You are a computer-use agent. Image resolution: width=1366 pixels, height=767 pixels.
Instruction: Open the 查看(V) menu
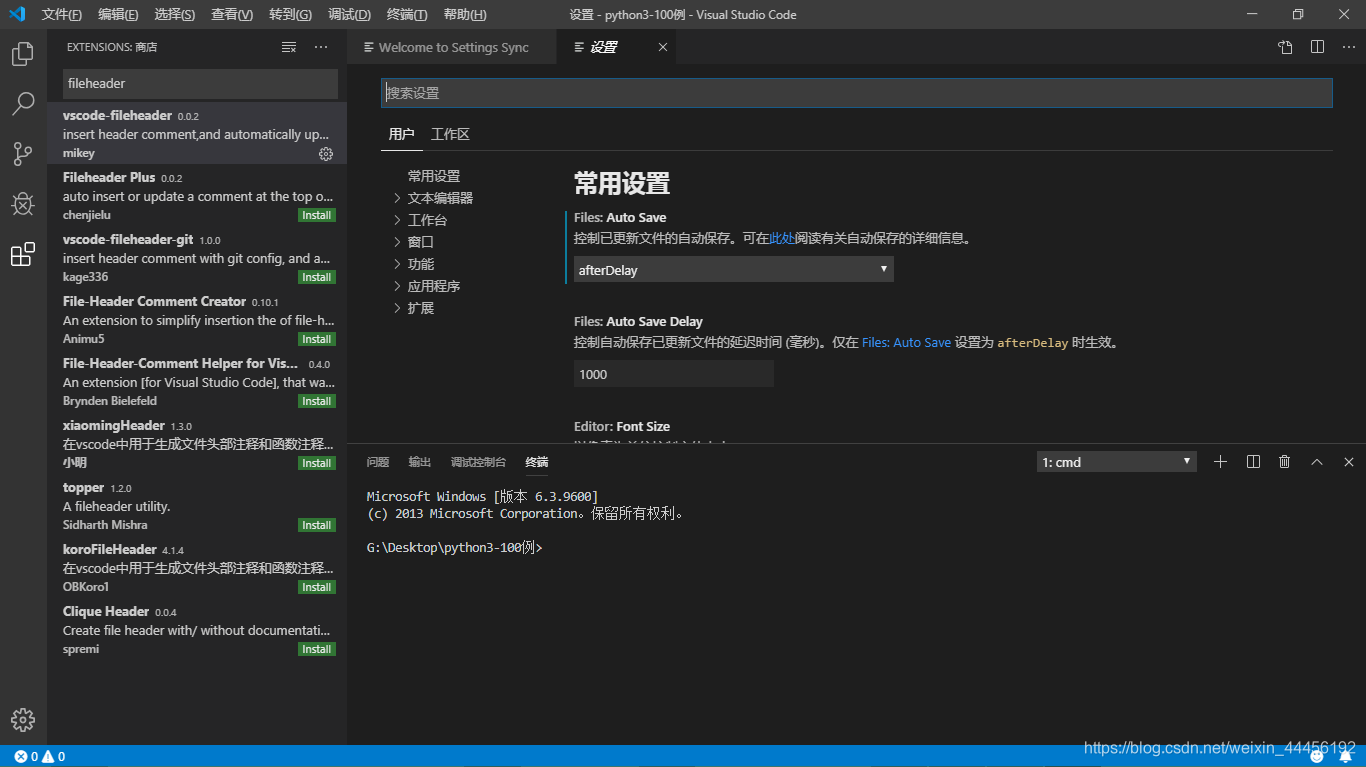tap(232, 14)
